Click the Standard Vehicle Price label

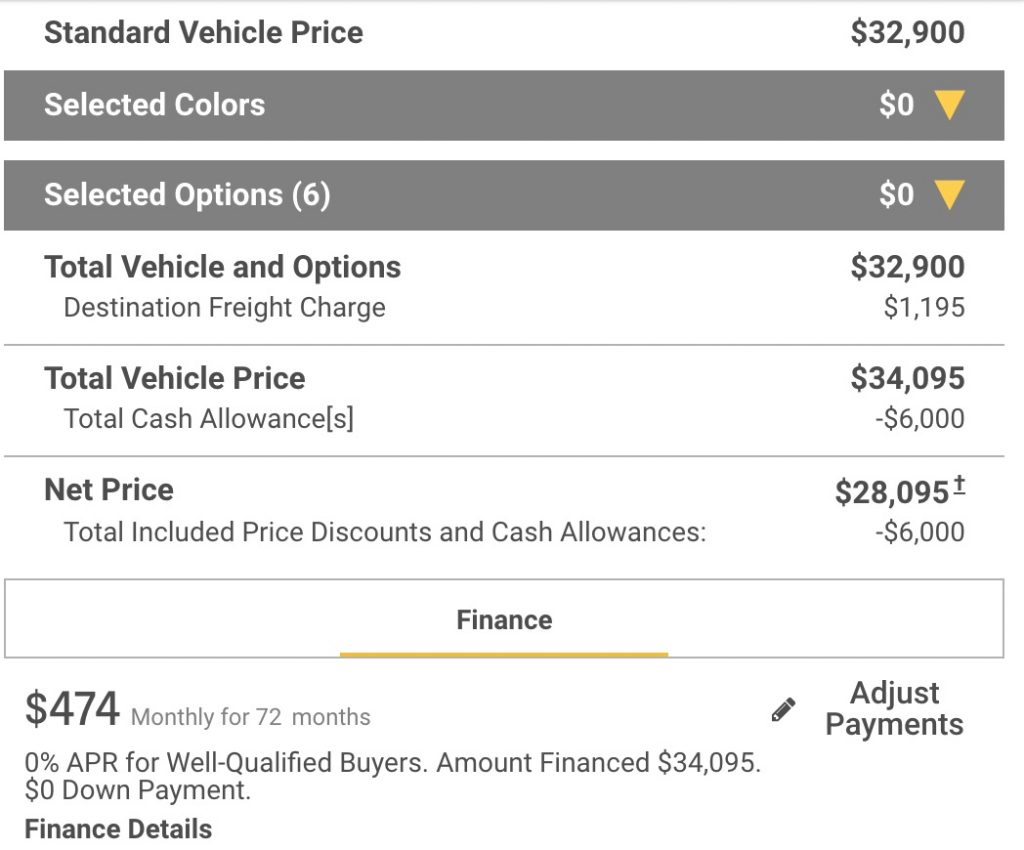pos(203,32)
